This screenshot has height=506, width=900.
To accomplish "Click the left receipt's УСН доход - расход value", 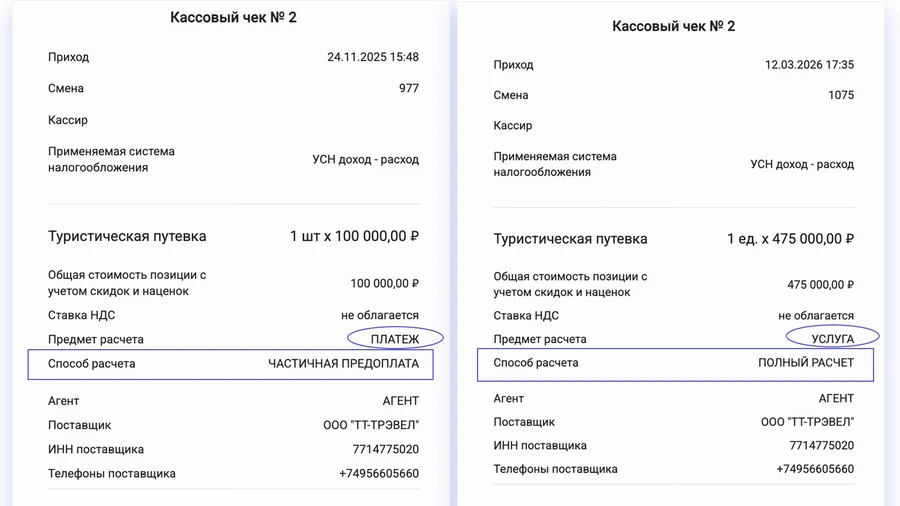I will [365, 160].
